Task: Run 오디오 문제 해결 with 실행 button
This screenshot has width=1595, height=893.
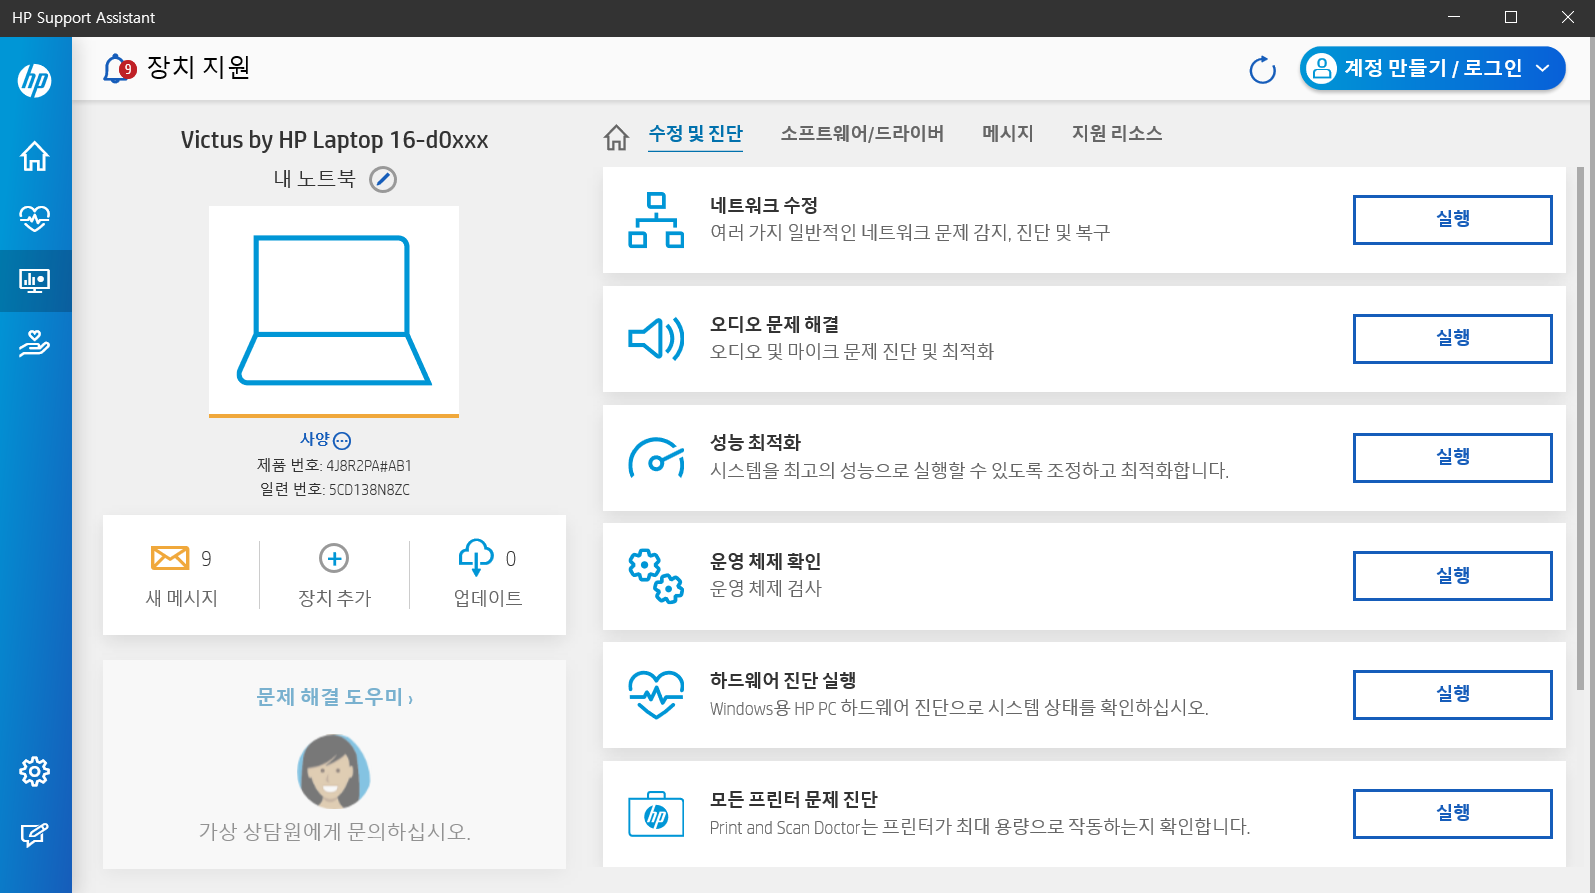Action: pyautogui.click(x=1452, y=339)
